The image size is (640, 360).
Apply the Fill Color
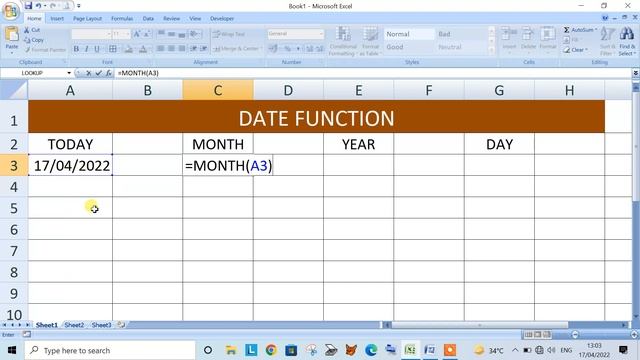tap(129, 49)
